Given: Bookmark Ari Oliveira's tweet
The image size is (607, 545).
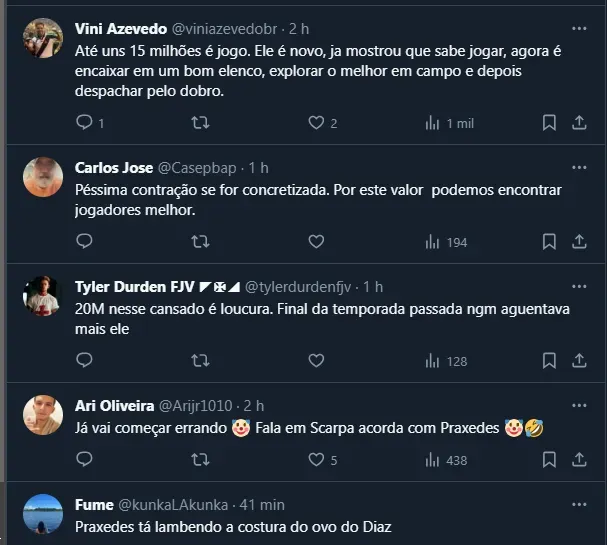Looking at the screenshot, I should click(x=549, y=460).
